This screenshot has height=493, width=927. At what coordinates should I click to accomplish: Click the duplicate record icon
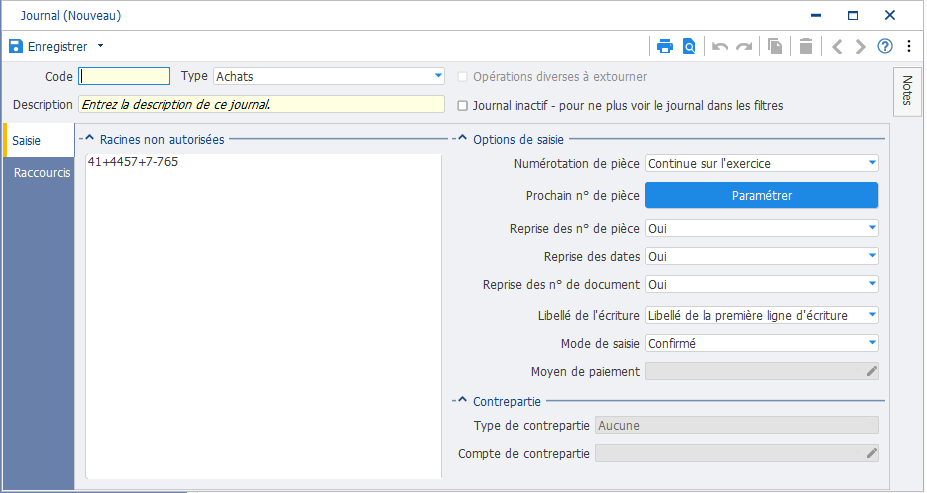pos(775,46)
